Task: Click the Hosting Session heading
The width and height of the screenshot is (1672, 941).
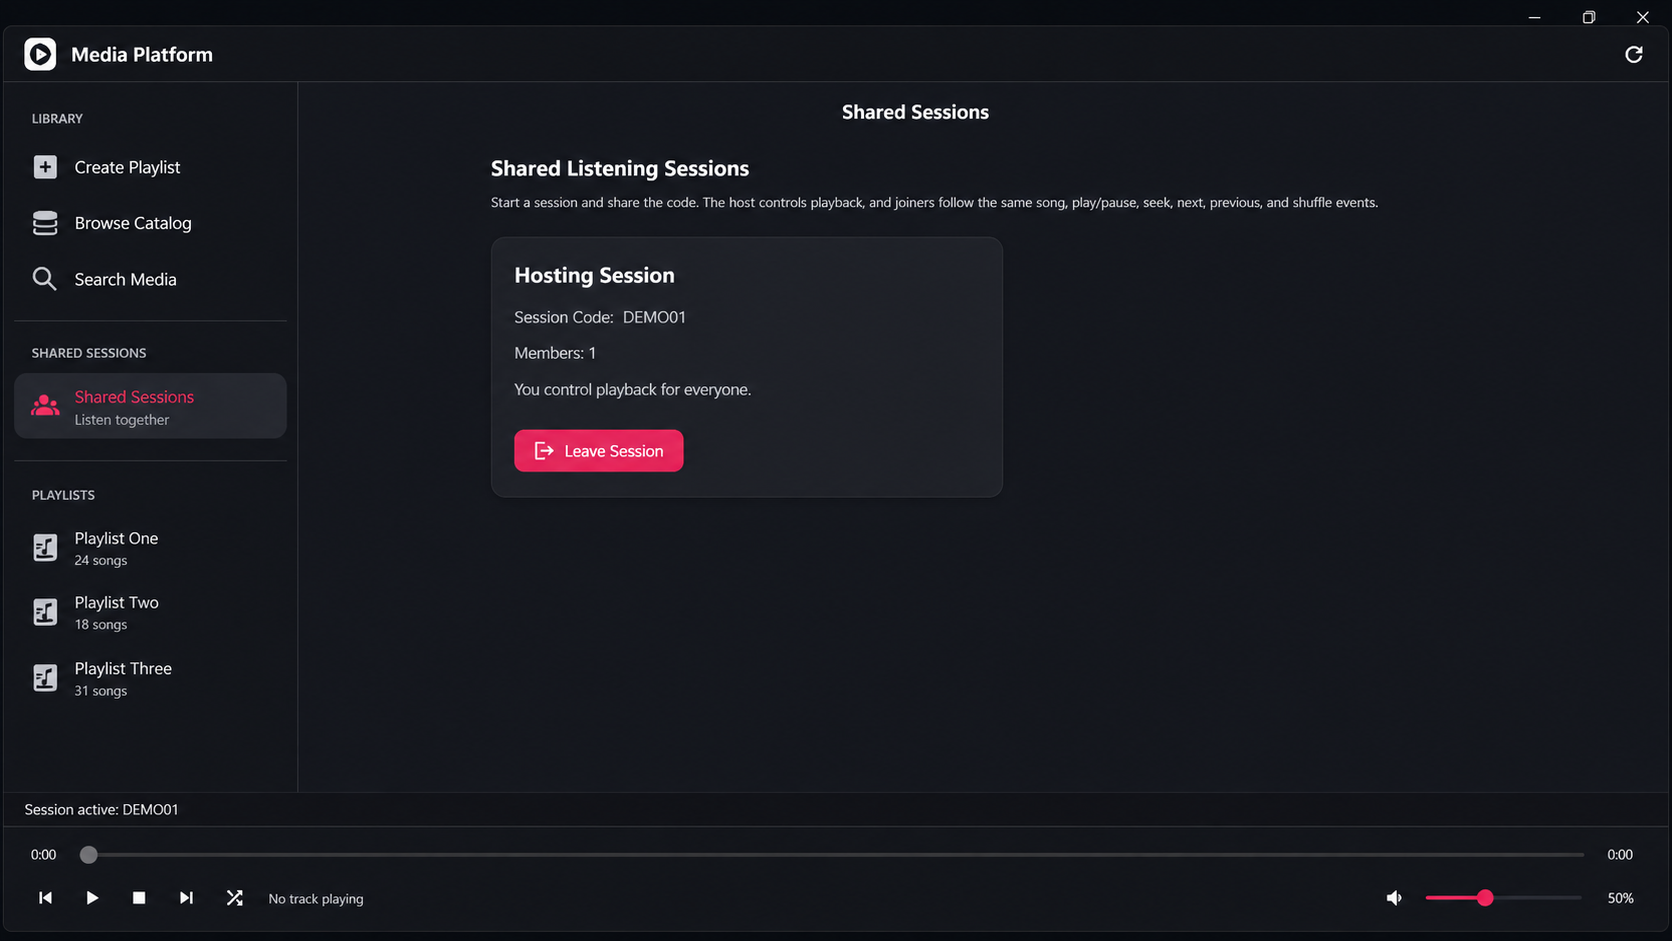Action: pos(594,275)
